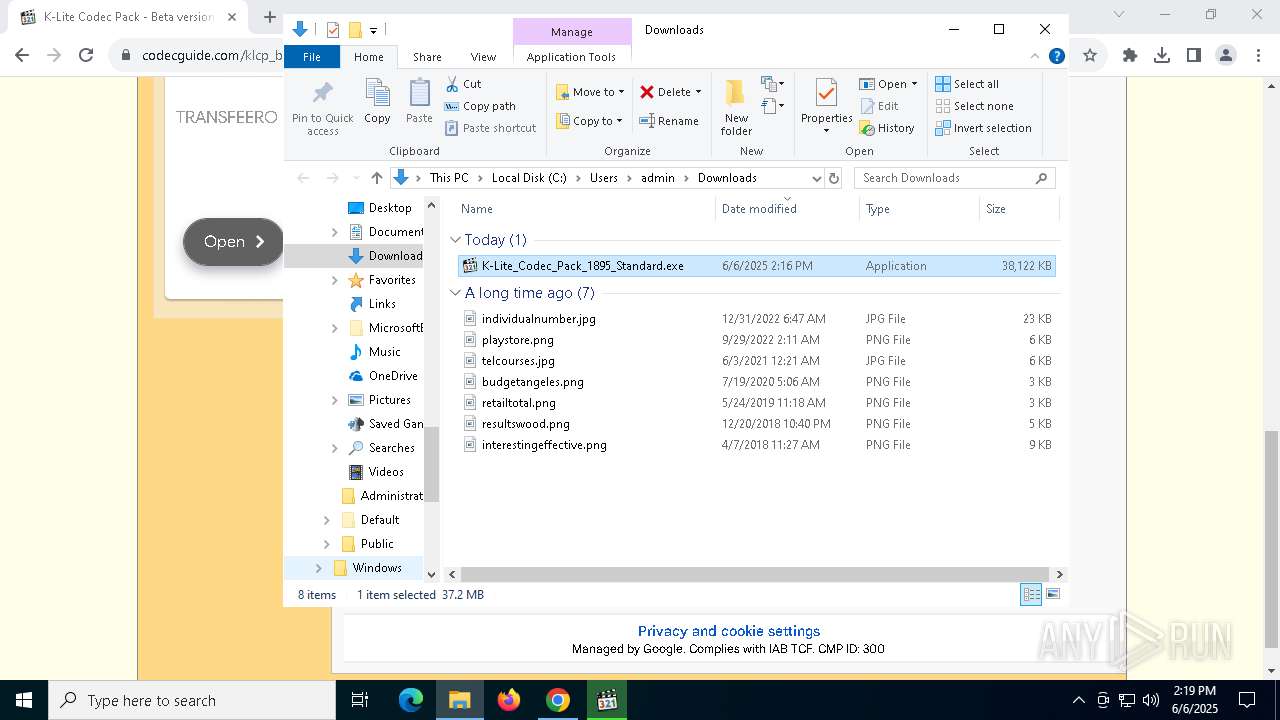Sort by the Date modified column header

787,209
